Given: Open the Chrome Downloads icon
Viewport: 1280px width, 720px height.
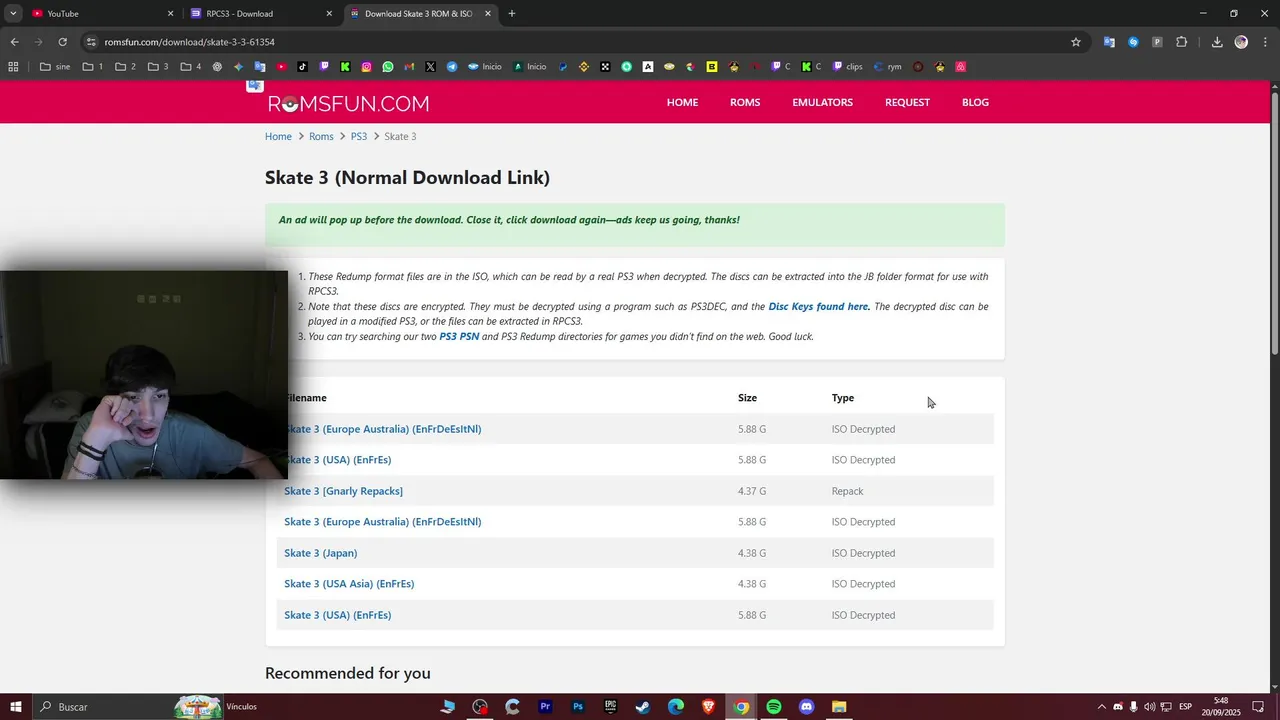Looking at the screenshot, I should click(1217, 42).
